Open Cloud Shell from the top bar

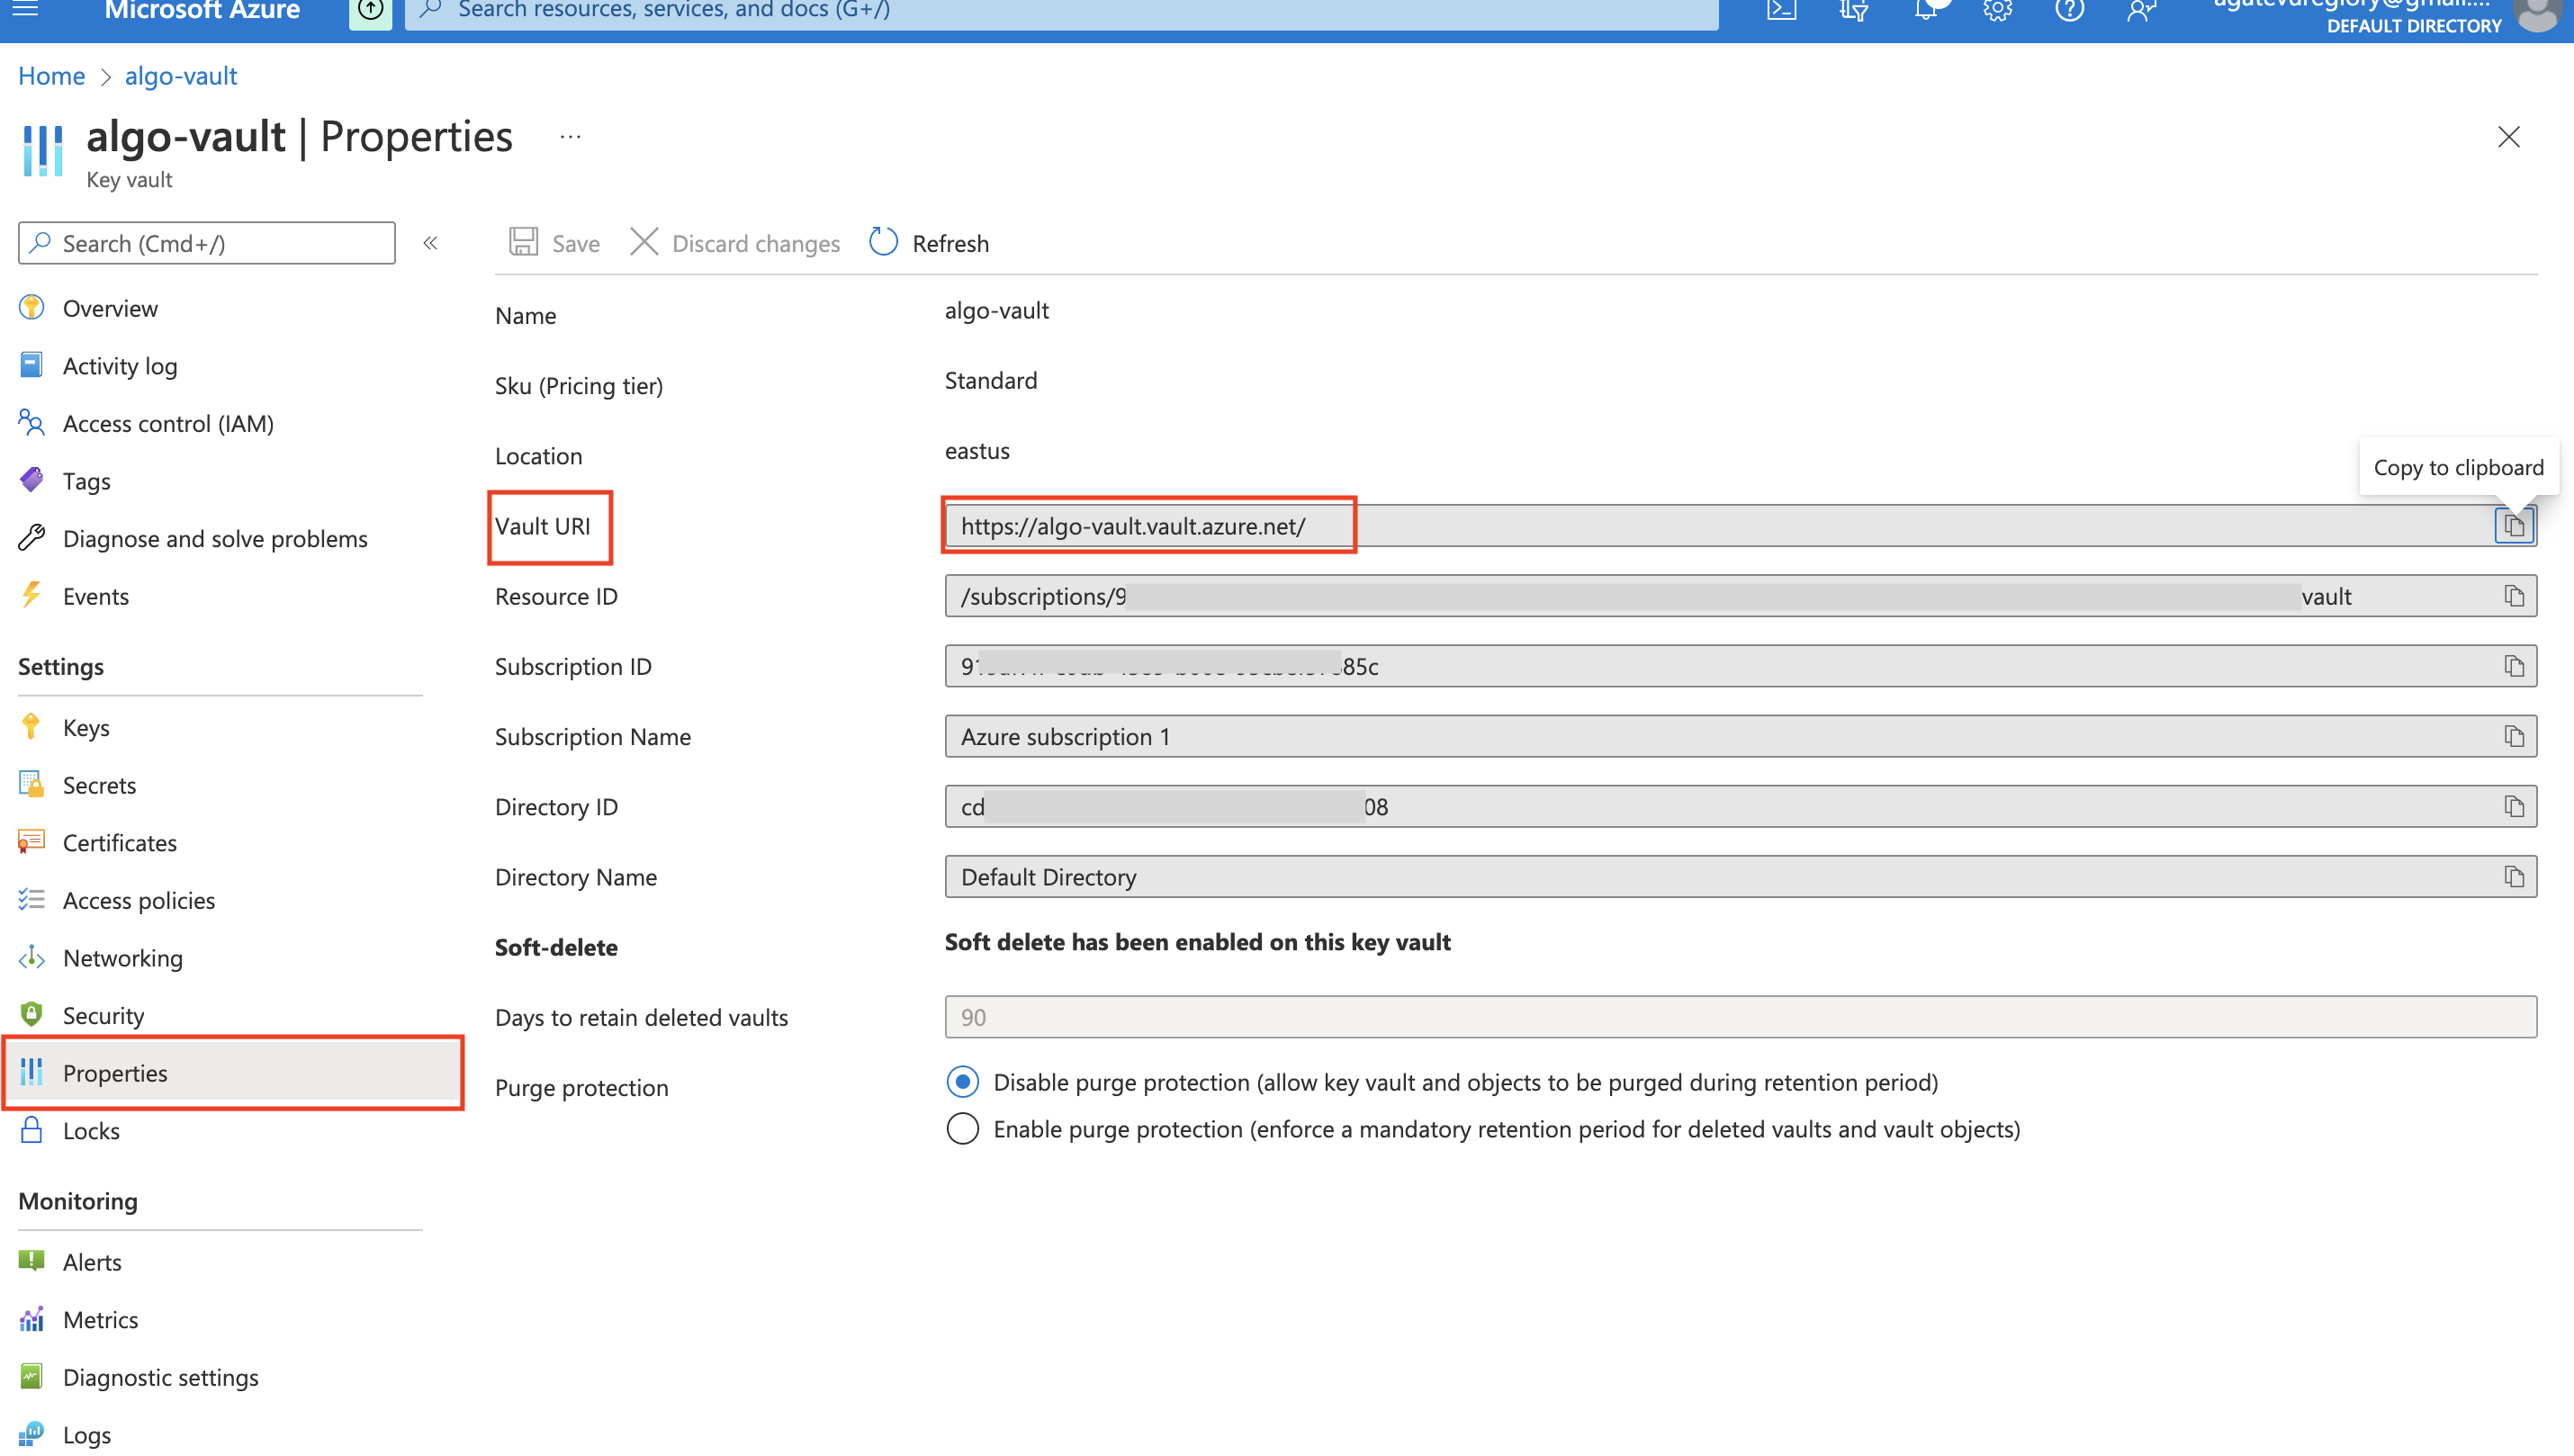coord(1781,10)
